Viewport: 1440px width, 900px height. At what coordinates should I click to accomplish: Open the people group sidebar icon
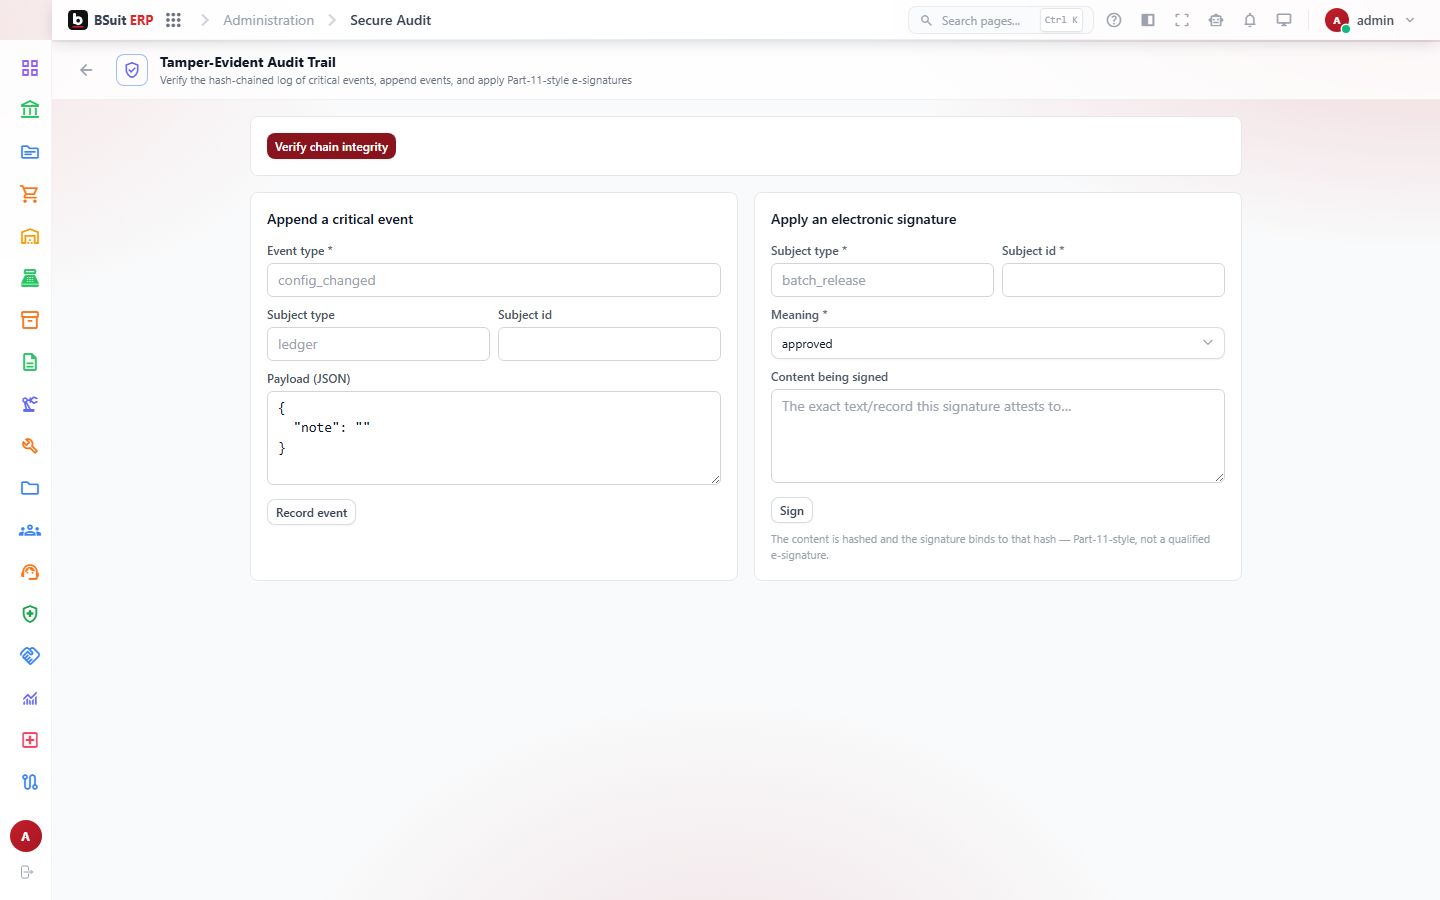(30, 530)
